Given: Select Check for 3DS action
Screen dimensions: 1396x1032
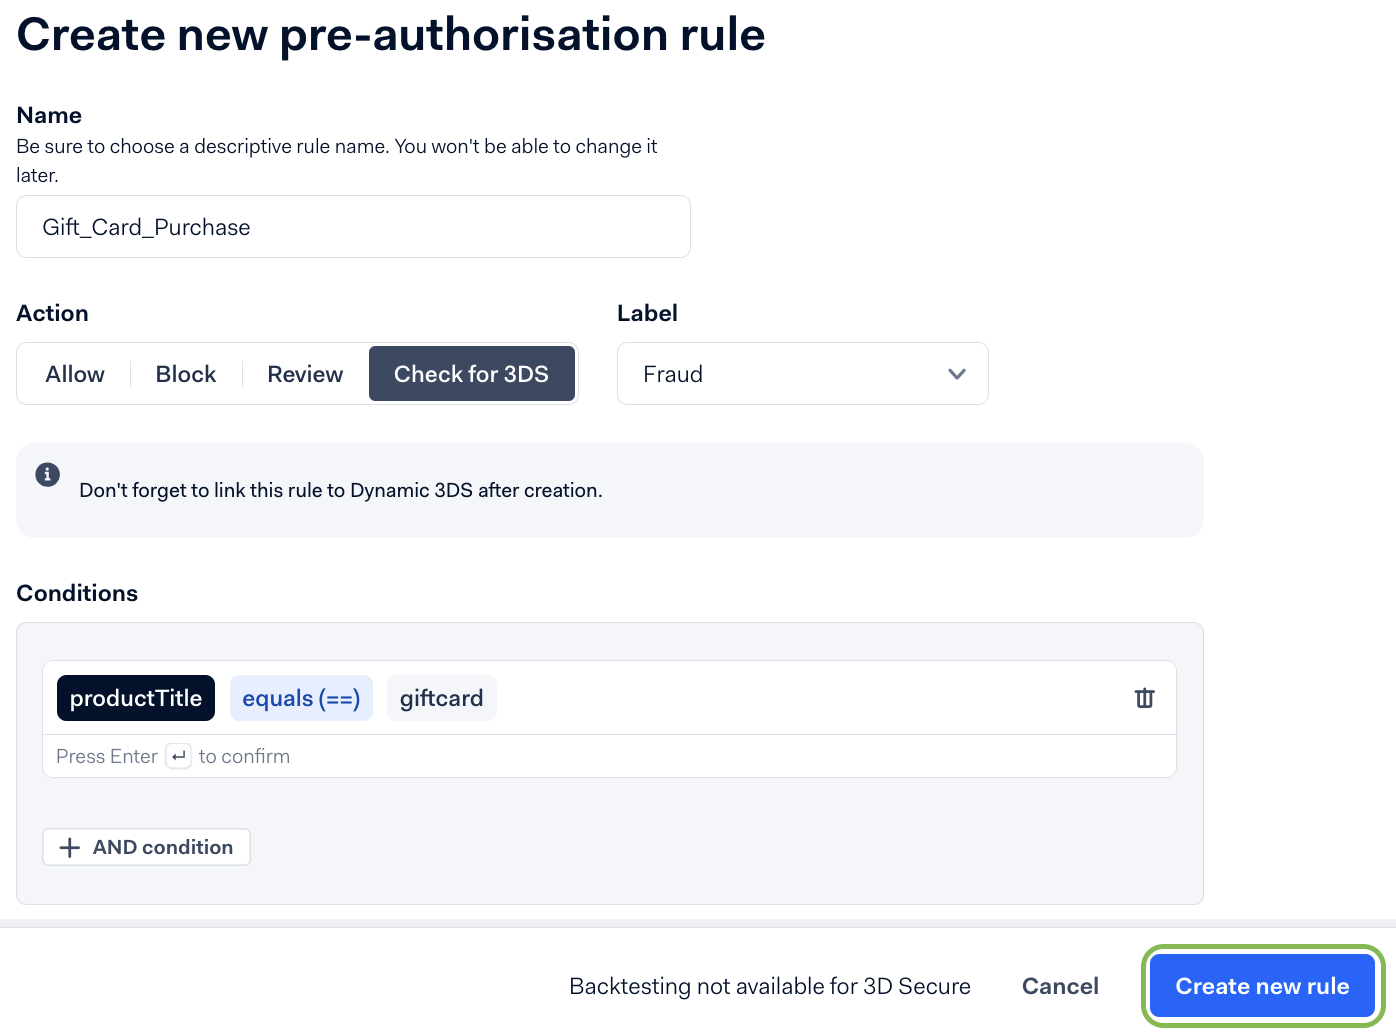Looking at the screenshot, I should (x=472, y=374).
